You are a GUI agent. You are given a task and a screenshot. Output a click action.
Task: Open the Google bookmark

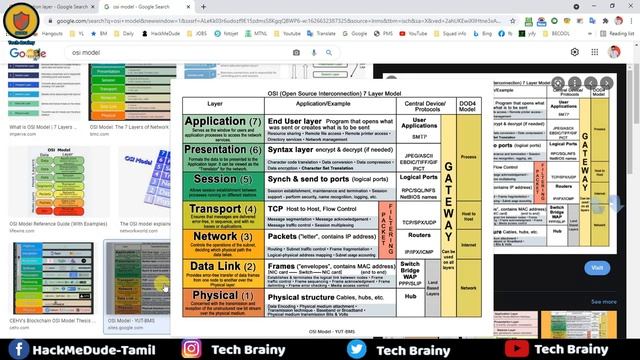click(355, 33)
